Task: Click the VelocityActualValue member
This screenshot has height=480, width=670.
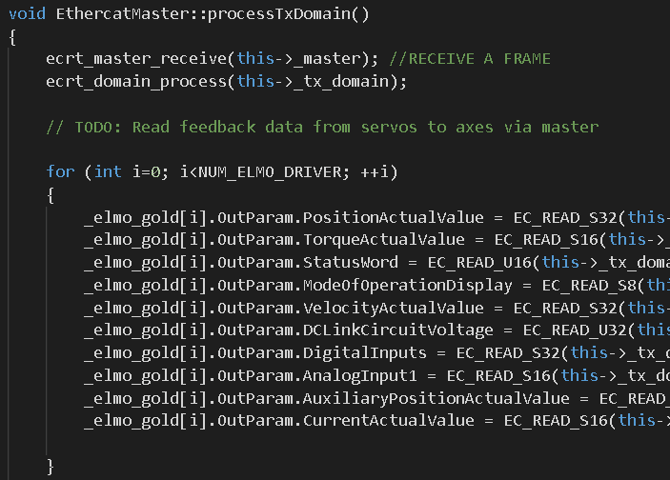Action: [x=393, y=307]
